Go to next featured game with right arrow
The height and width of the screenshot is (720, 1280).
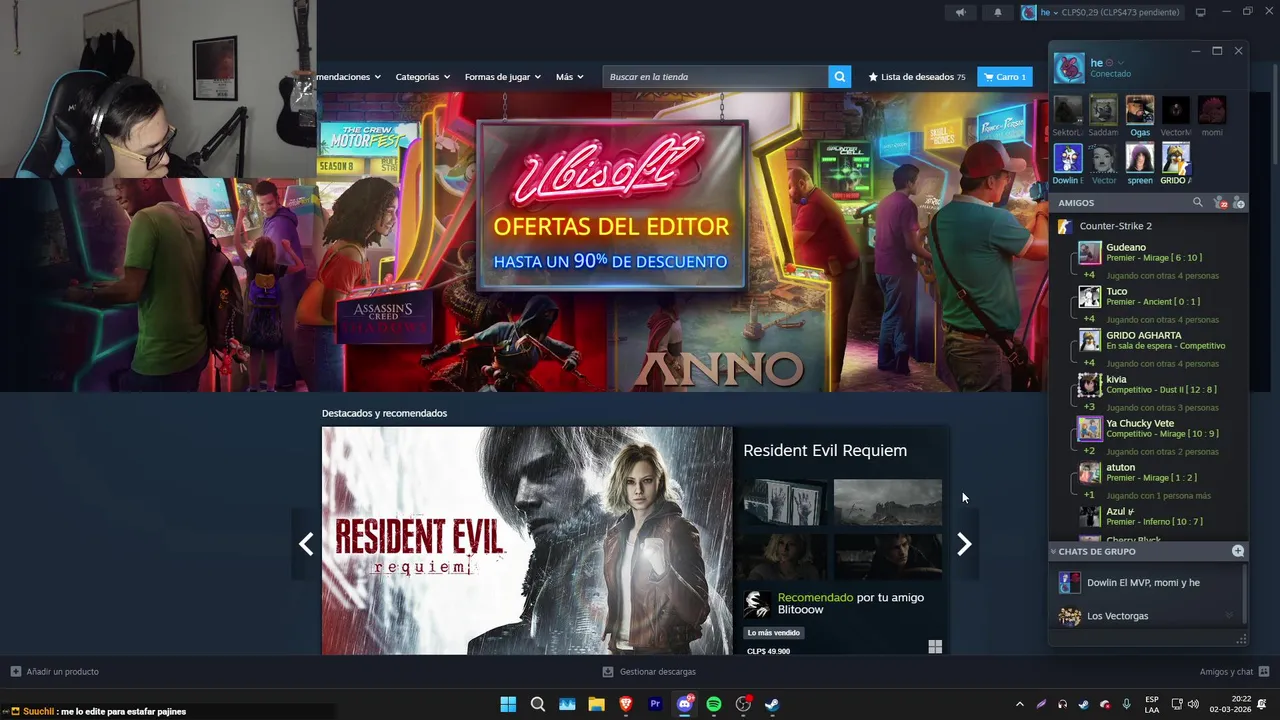coord(964,544)
